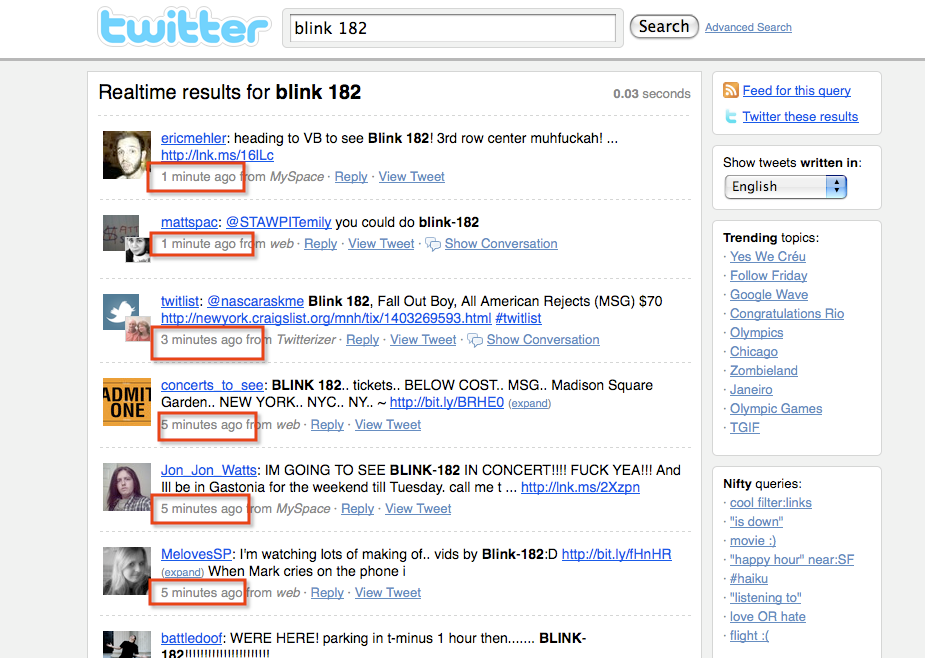This screenshot has width=925, height=658.
Task: Select trending topic Chicago
Action: tap(754, 352)
